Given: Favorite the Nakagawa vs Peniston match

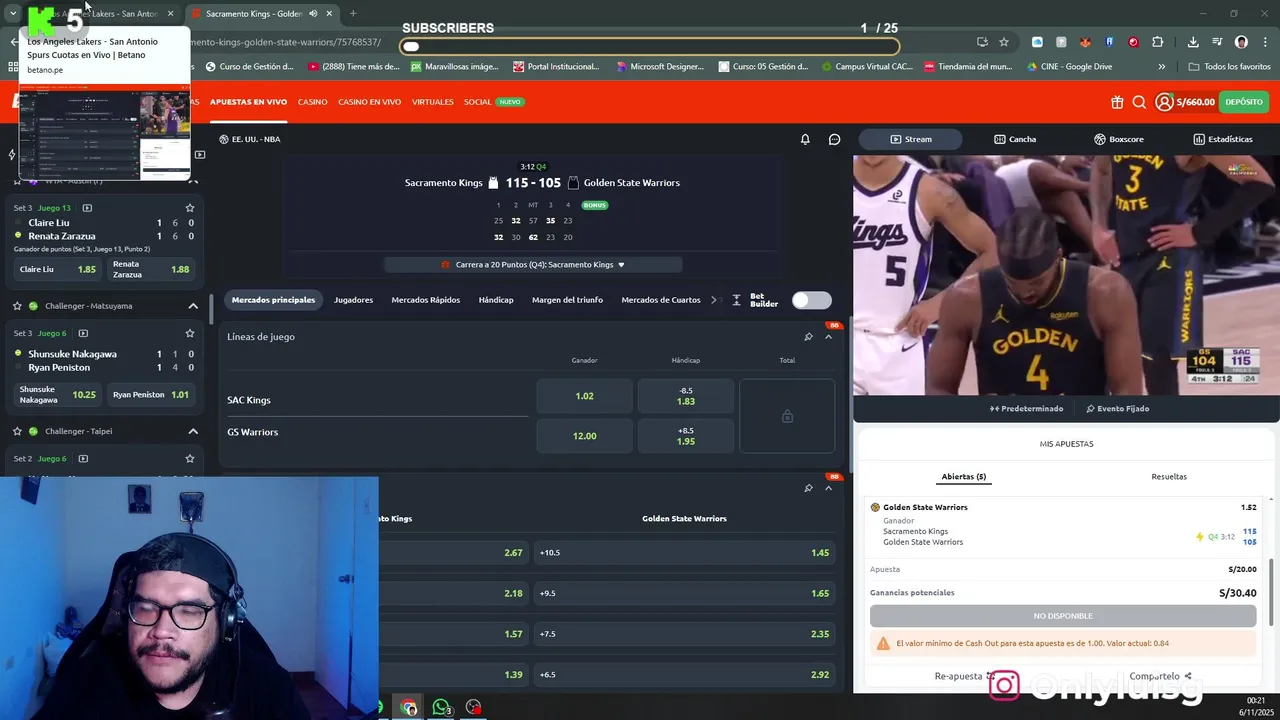Looking at the screenshot, I should point(189,333).
